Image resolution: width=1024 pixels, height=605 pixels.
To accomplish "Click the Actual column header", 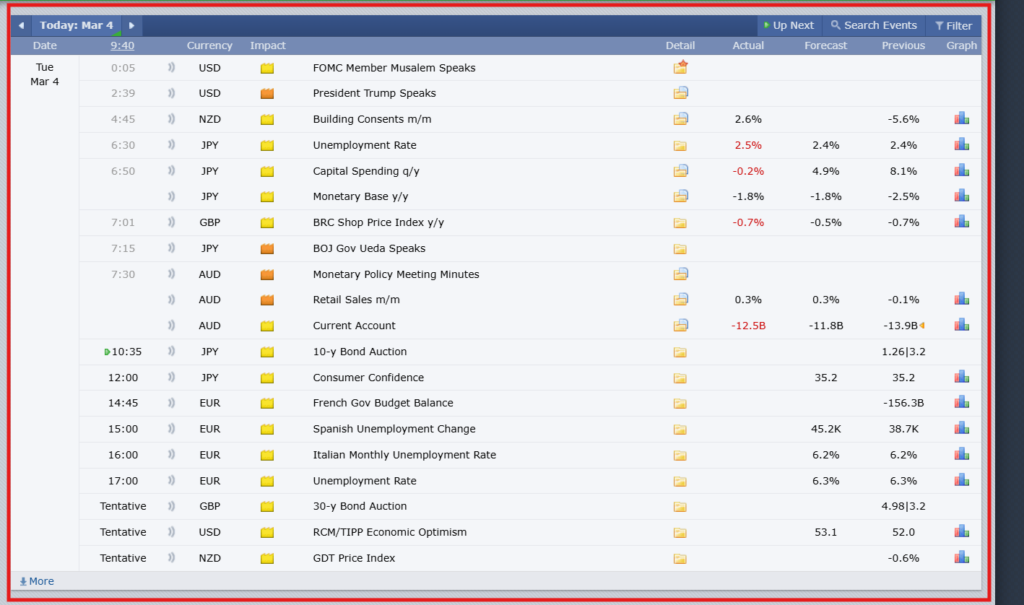I will [748, 45].
